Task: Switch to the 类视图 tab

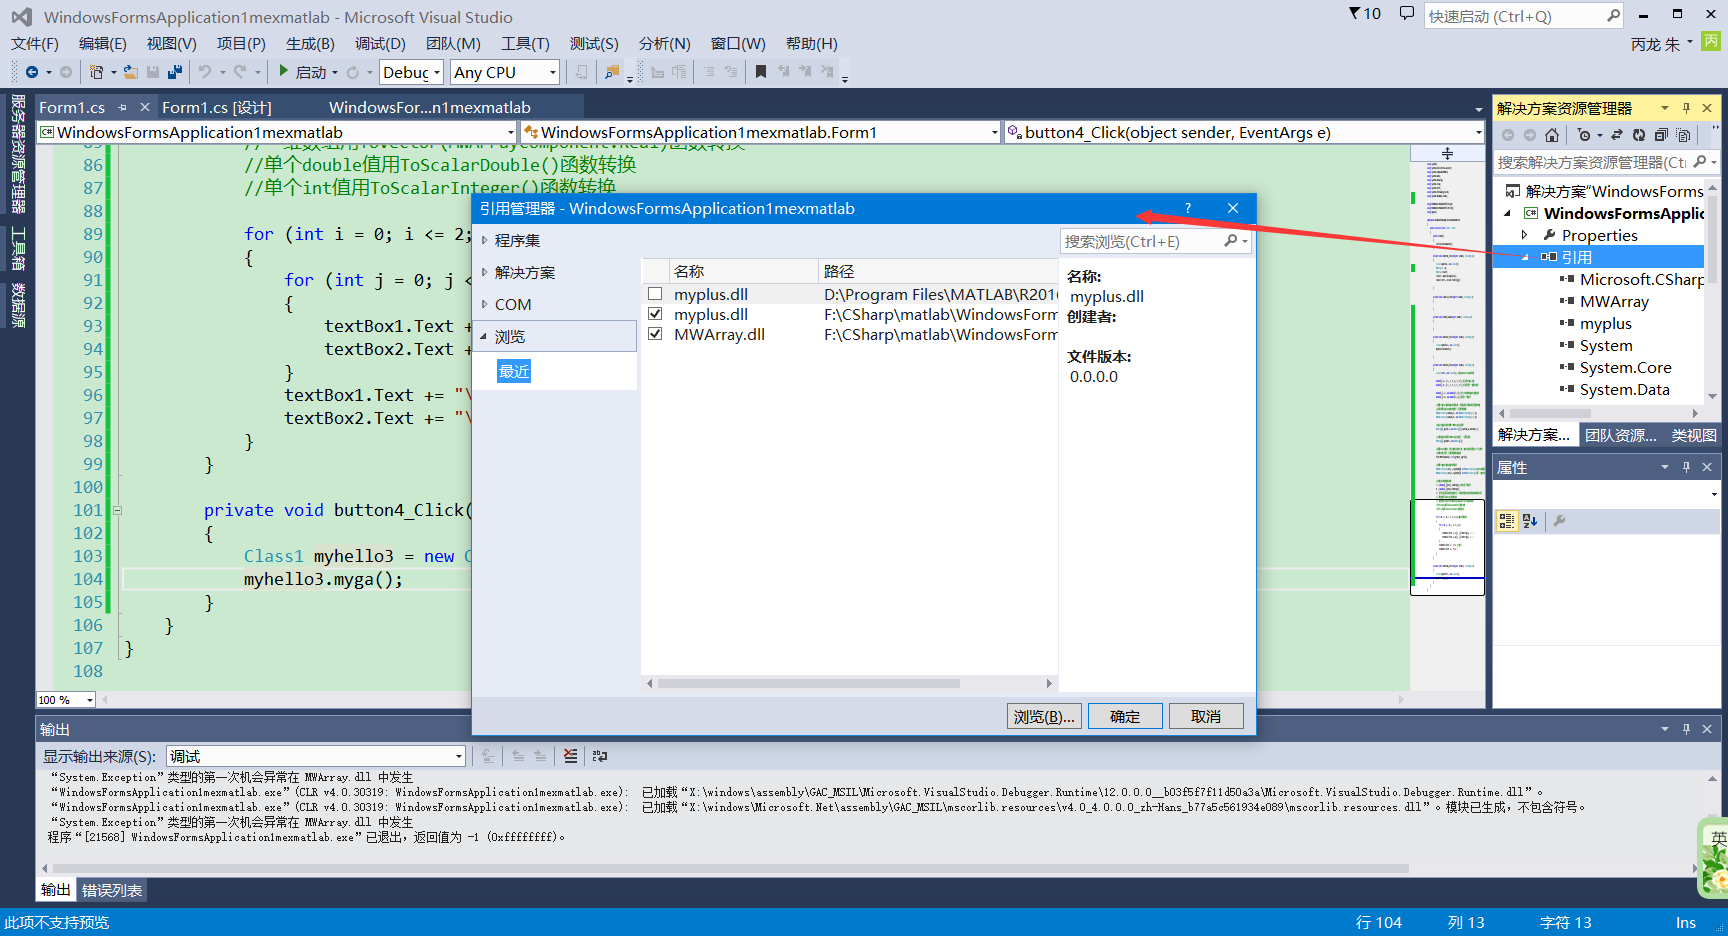Action: 1694,435
